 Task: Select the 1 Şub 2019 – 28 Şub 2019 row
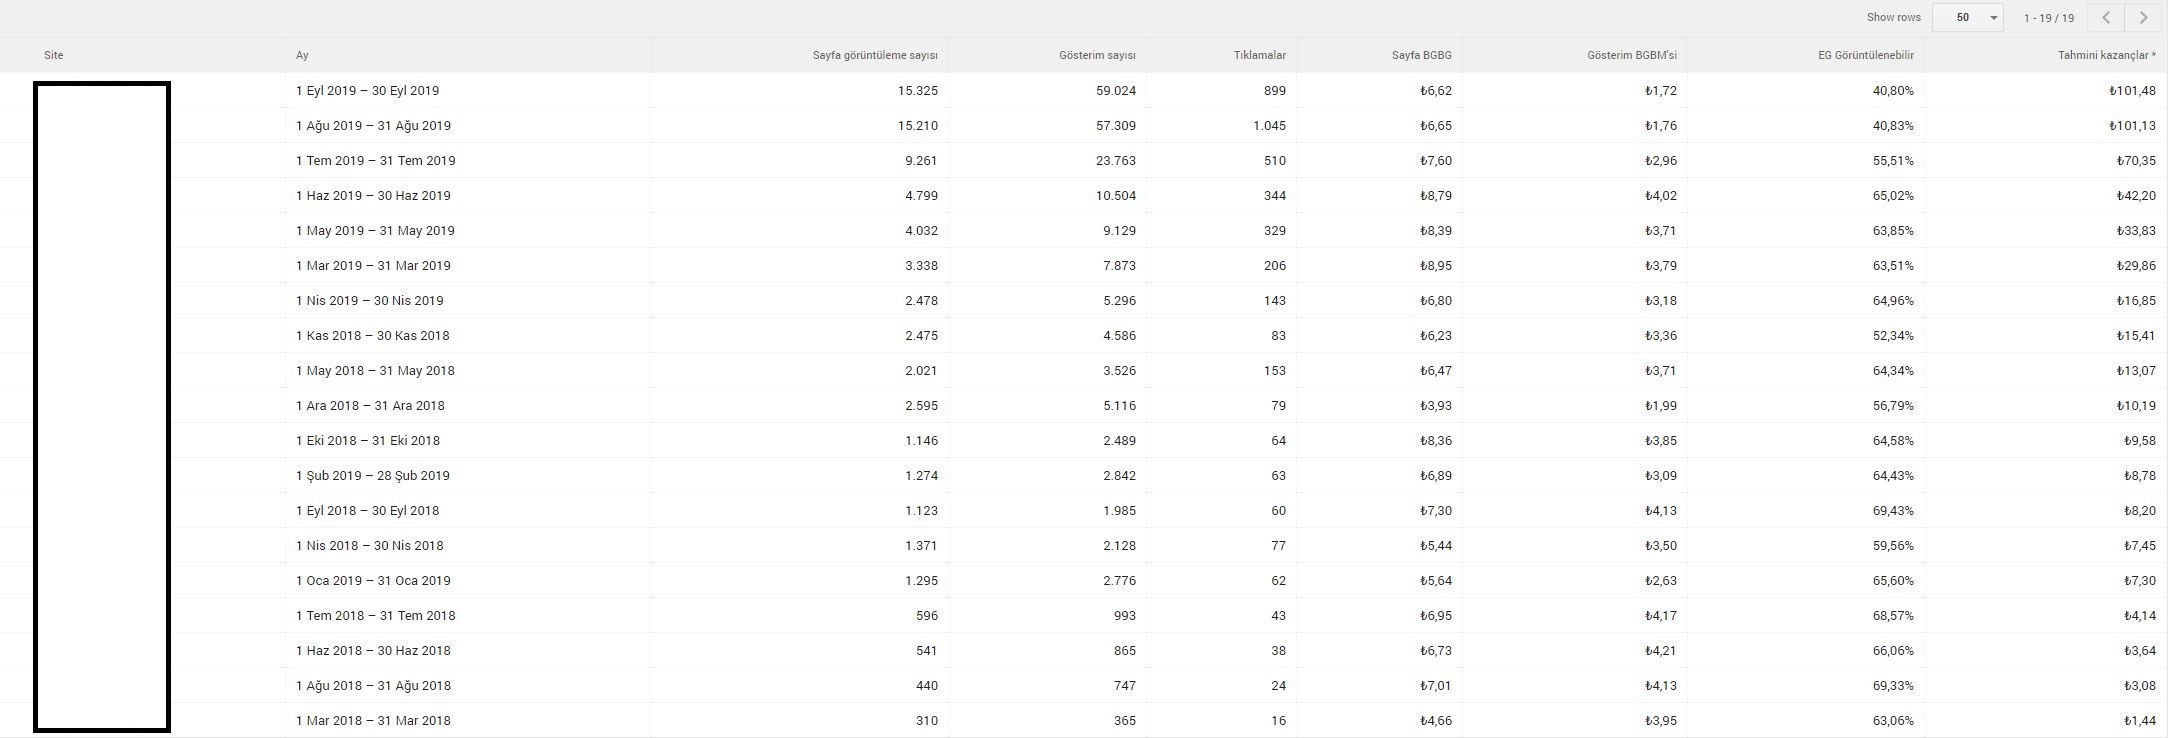pos(1084,475)
